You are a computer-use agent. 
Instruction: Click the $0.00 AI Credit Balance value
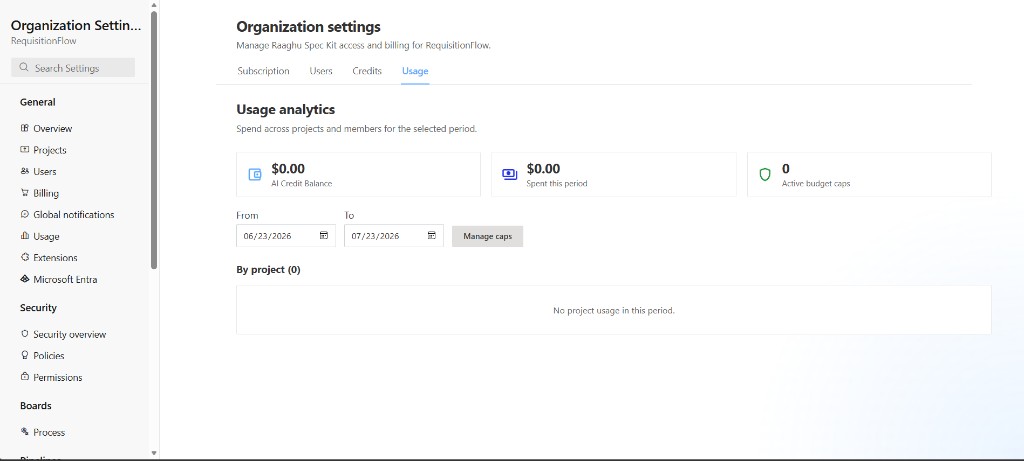pos(288,169)
